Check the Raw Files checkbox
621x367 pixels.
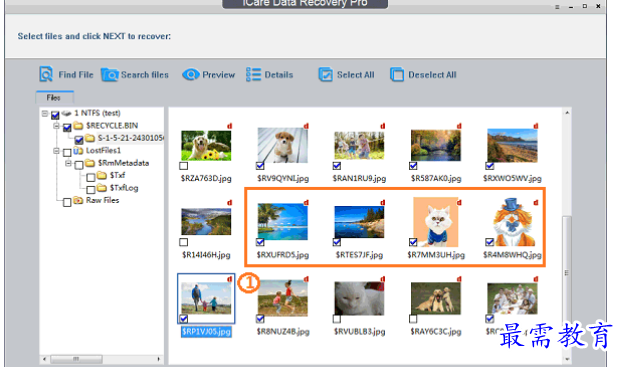(67, 202)
